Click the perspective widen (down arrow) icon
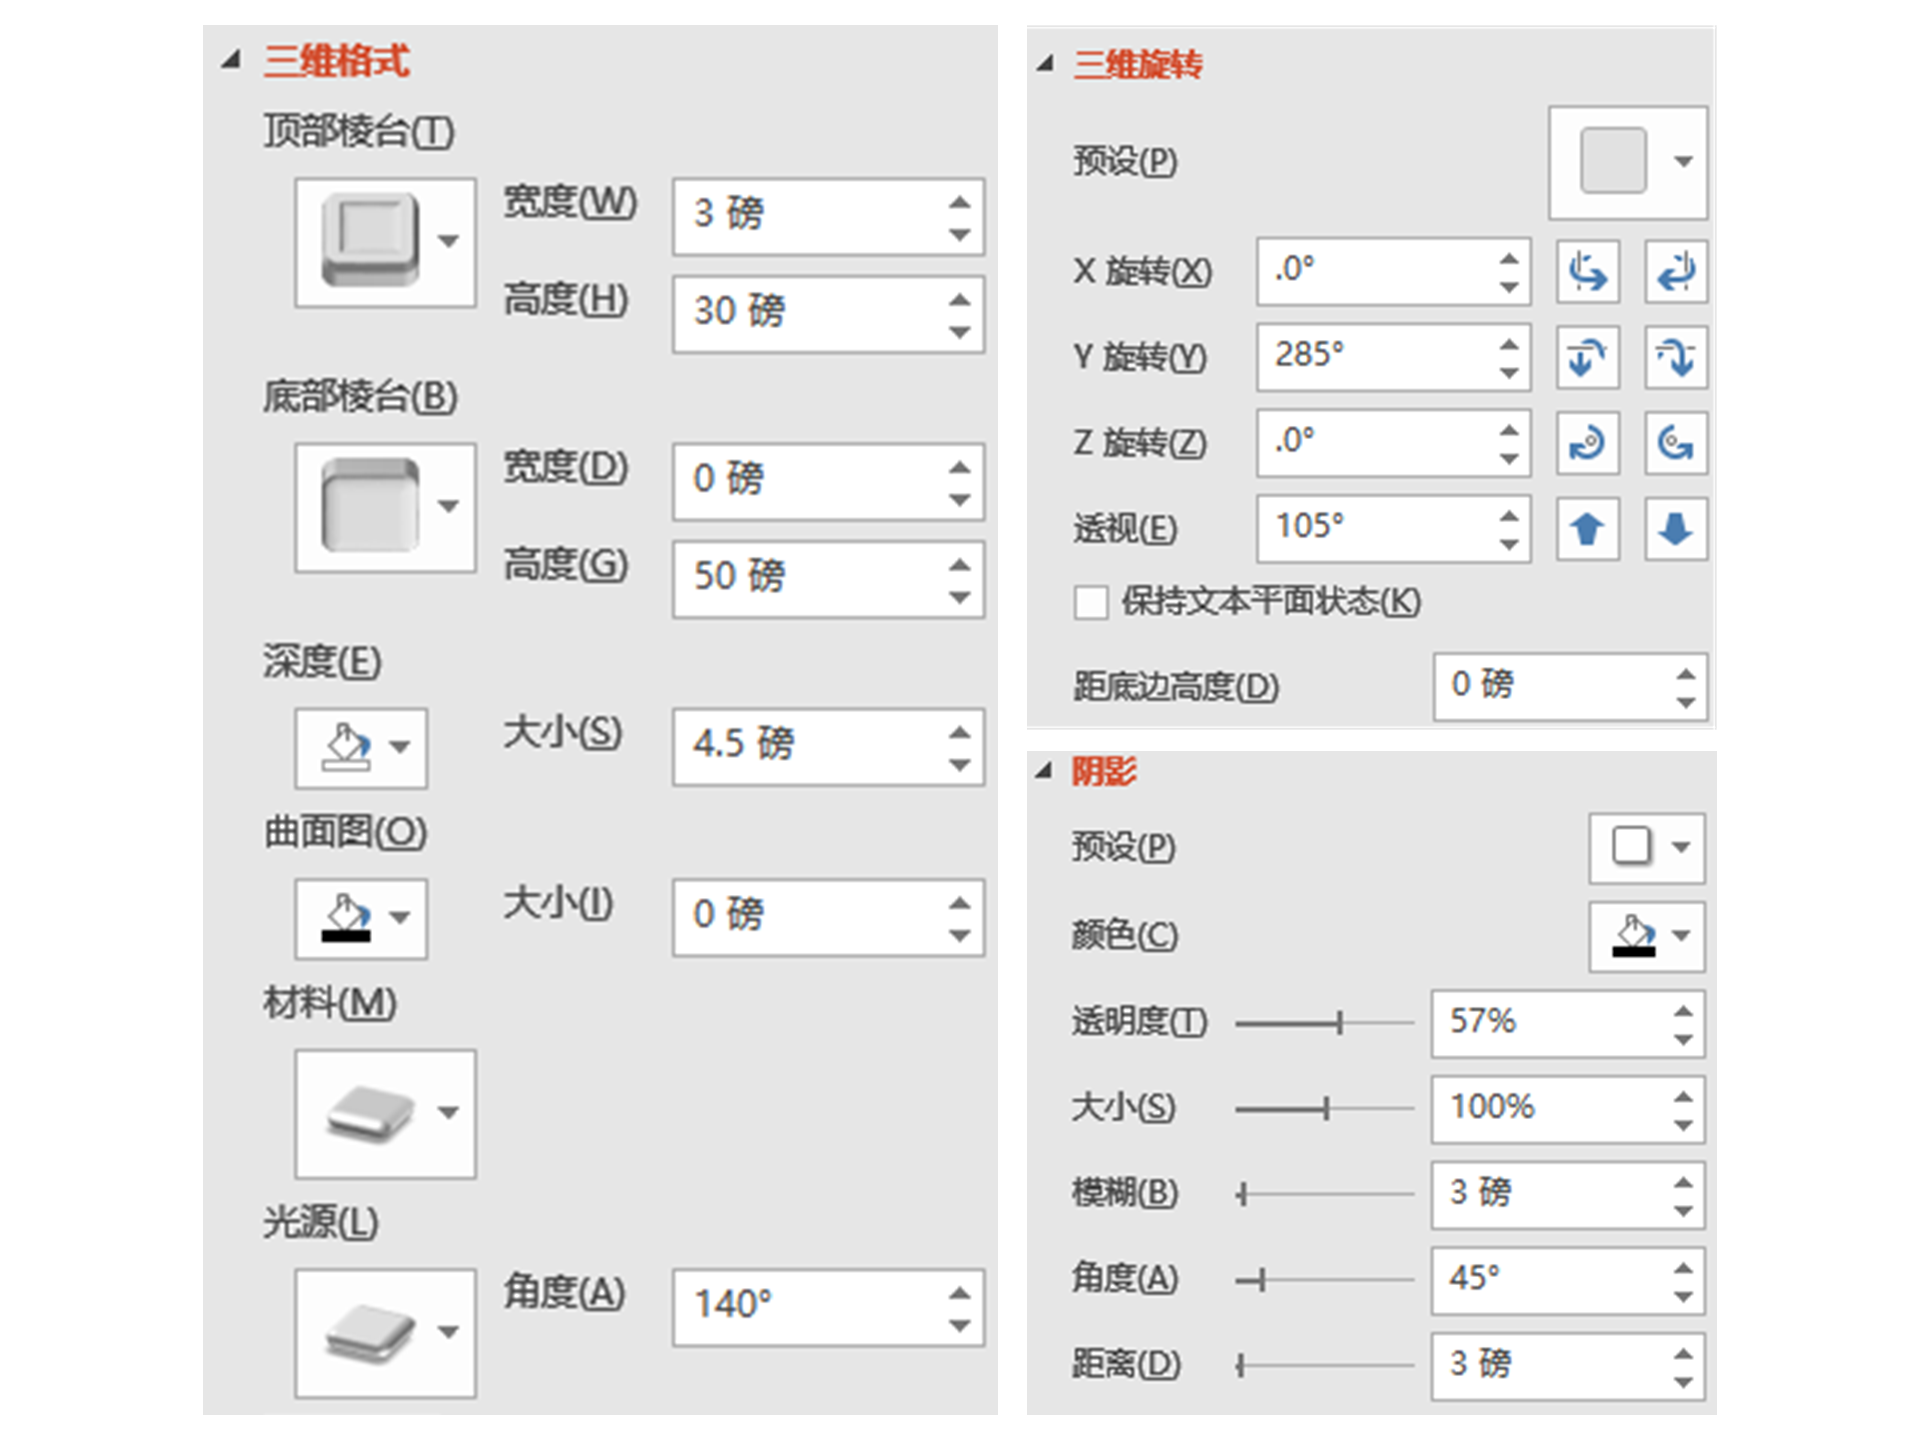Screen dimensions: 1920x1440 (x=1675, y=529)
